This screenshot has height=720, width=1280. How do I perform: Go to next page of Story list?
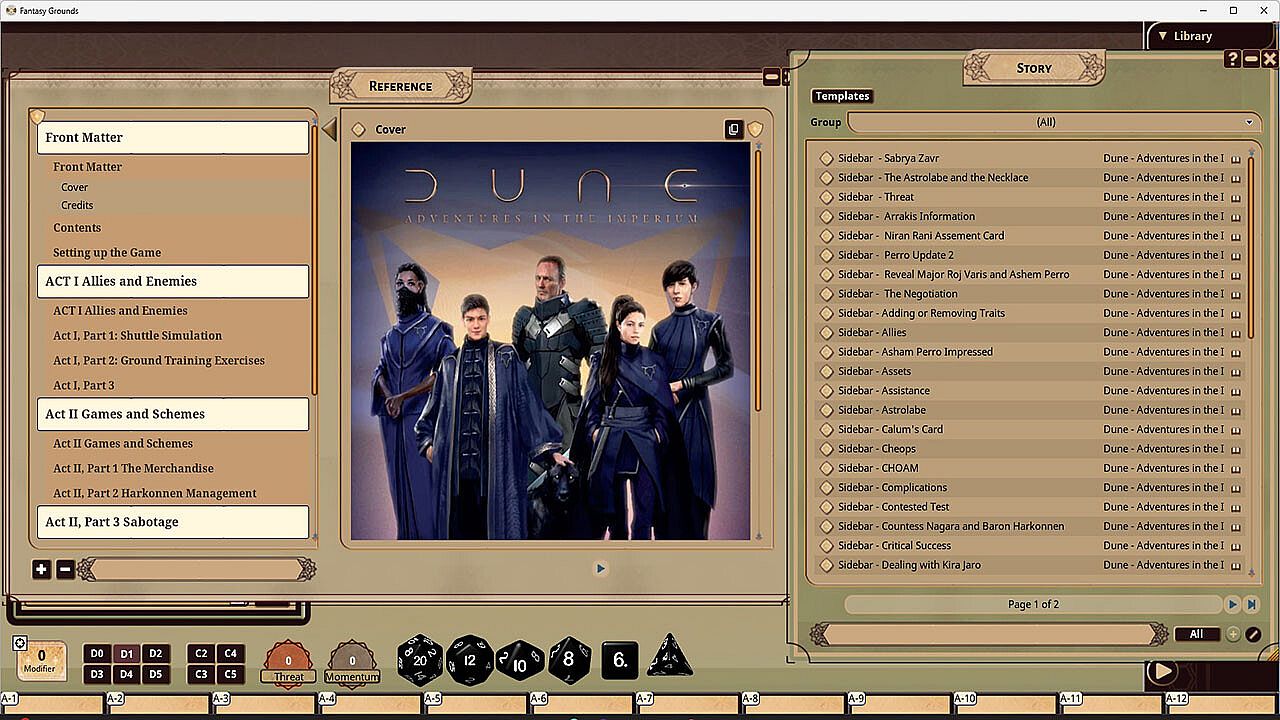click(x=1233, y=604)
